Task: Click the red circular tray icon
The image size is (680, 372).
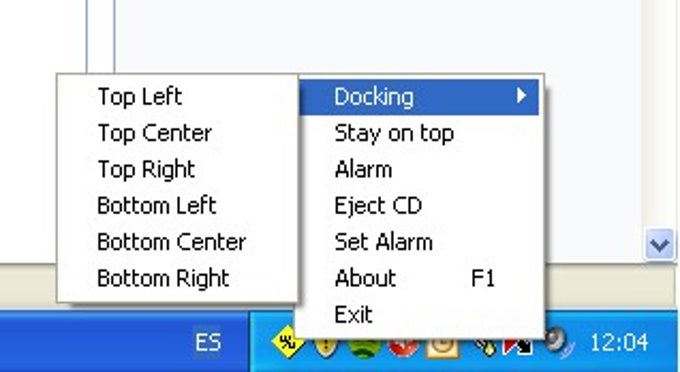Action: tap(403, 348)
